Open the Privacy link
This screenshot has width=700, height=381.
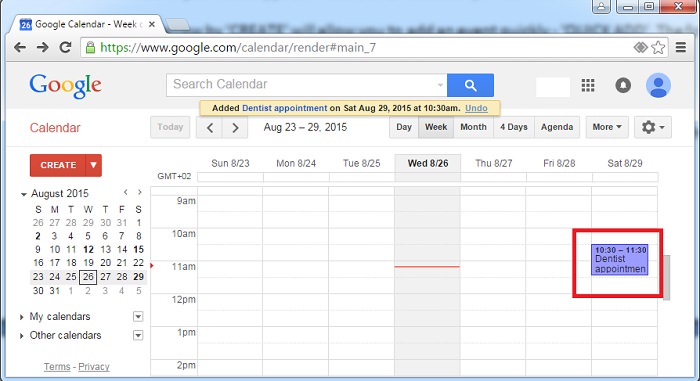94,367
